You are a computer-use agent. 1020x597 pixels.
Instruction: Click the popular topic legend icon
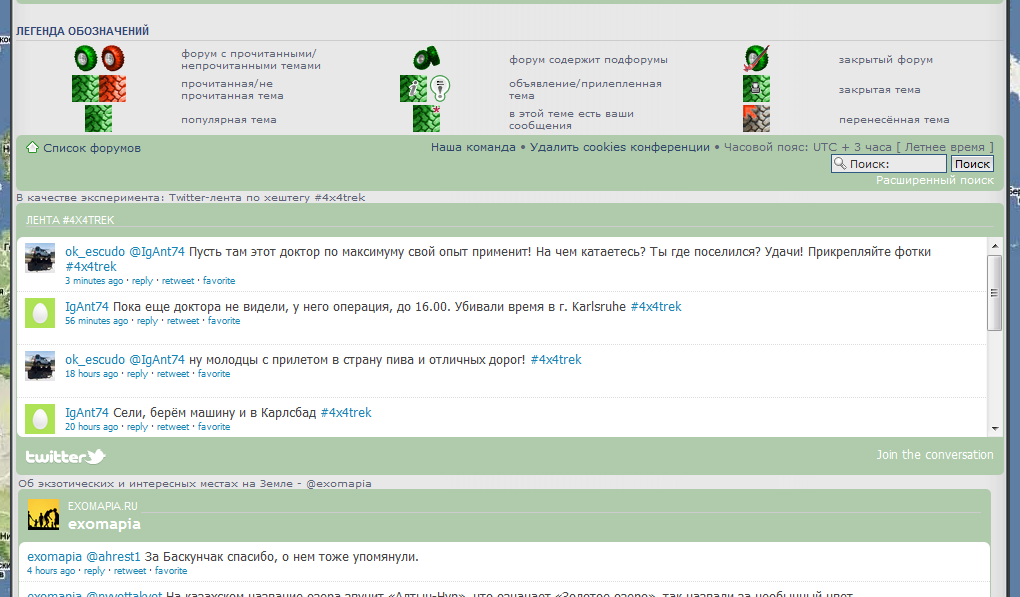[x=98, y=119]
